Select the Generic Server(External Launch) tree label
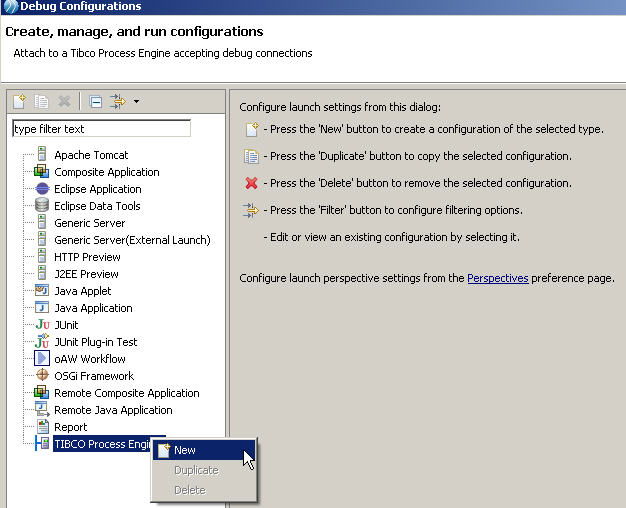Screen dimensions: 626x508 (x=132, y=240)
